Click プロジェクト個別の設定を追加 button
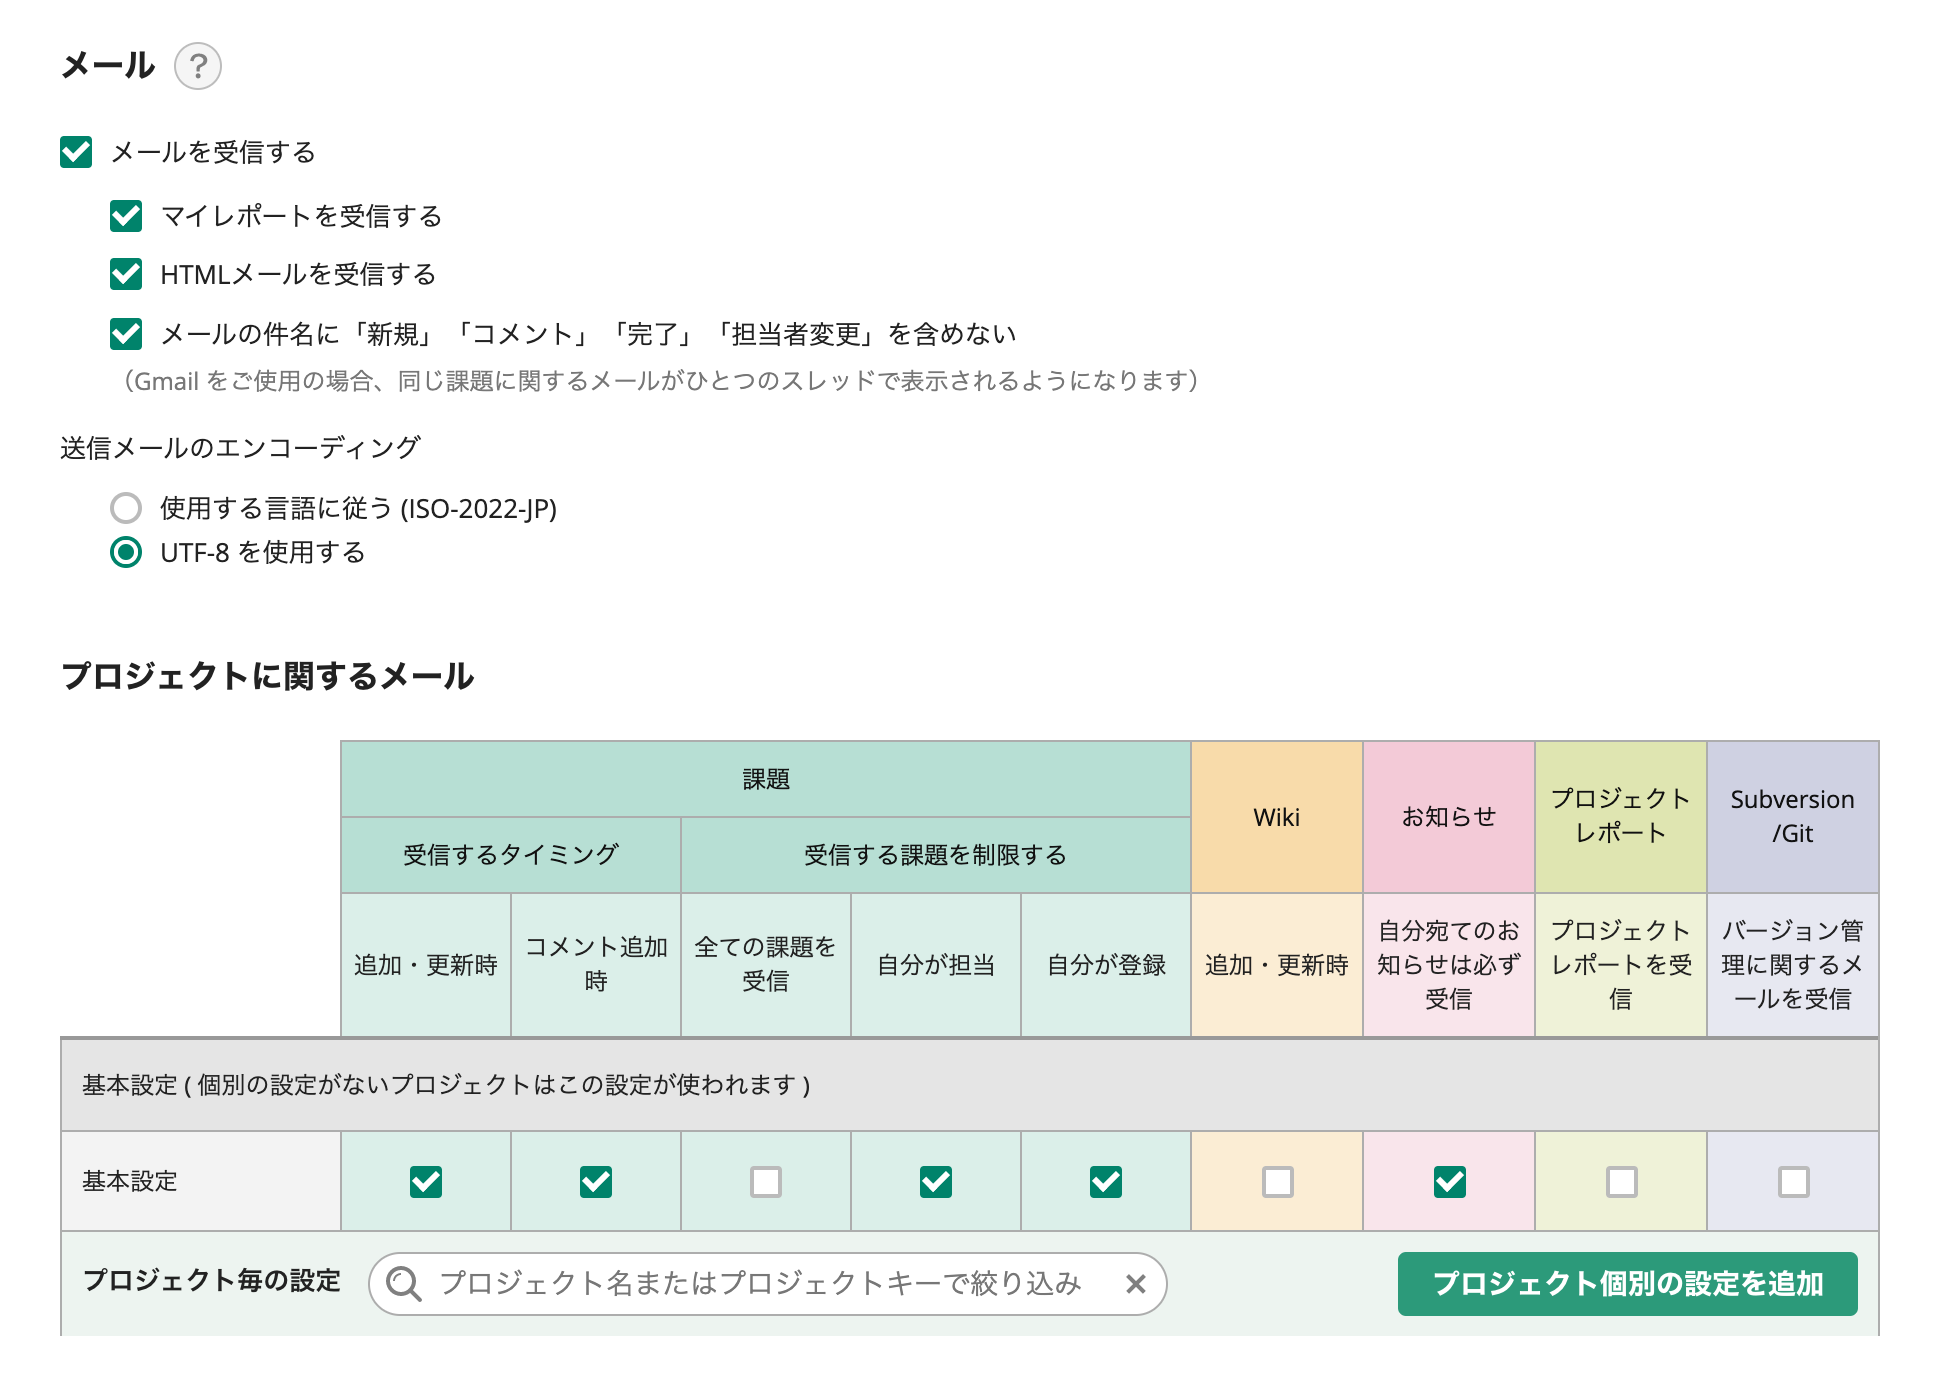This screenshot has width=1940, height=1396. tap(1628, 1284)
